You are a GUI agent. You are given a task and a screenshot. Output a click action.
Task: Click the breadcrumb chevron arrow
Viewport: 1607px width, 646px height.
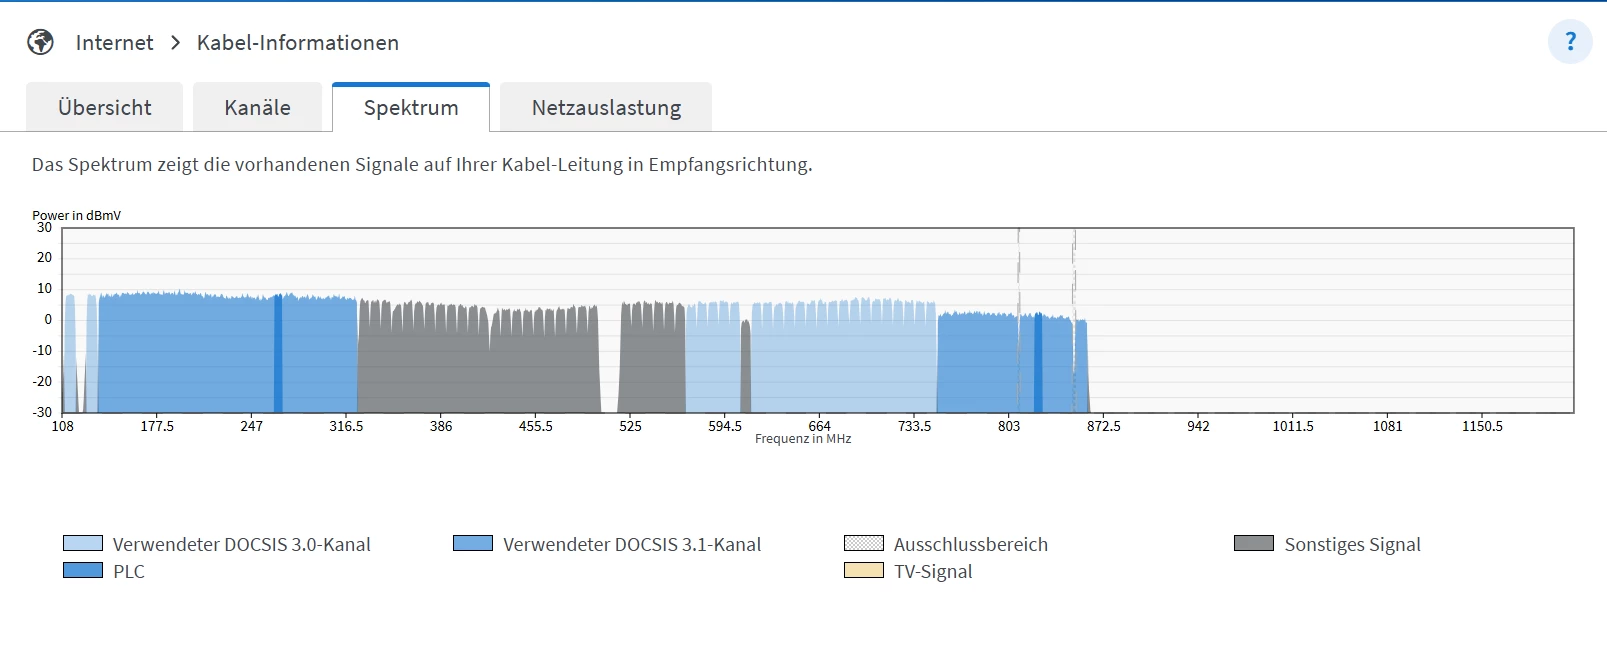pos(175,43)
